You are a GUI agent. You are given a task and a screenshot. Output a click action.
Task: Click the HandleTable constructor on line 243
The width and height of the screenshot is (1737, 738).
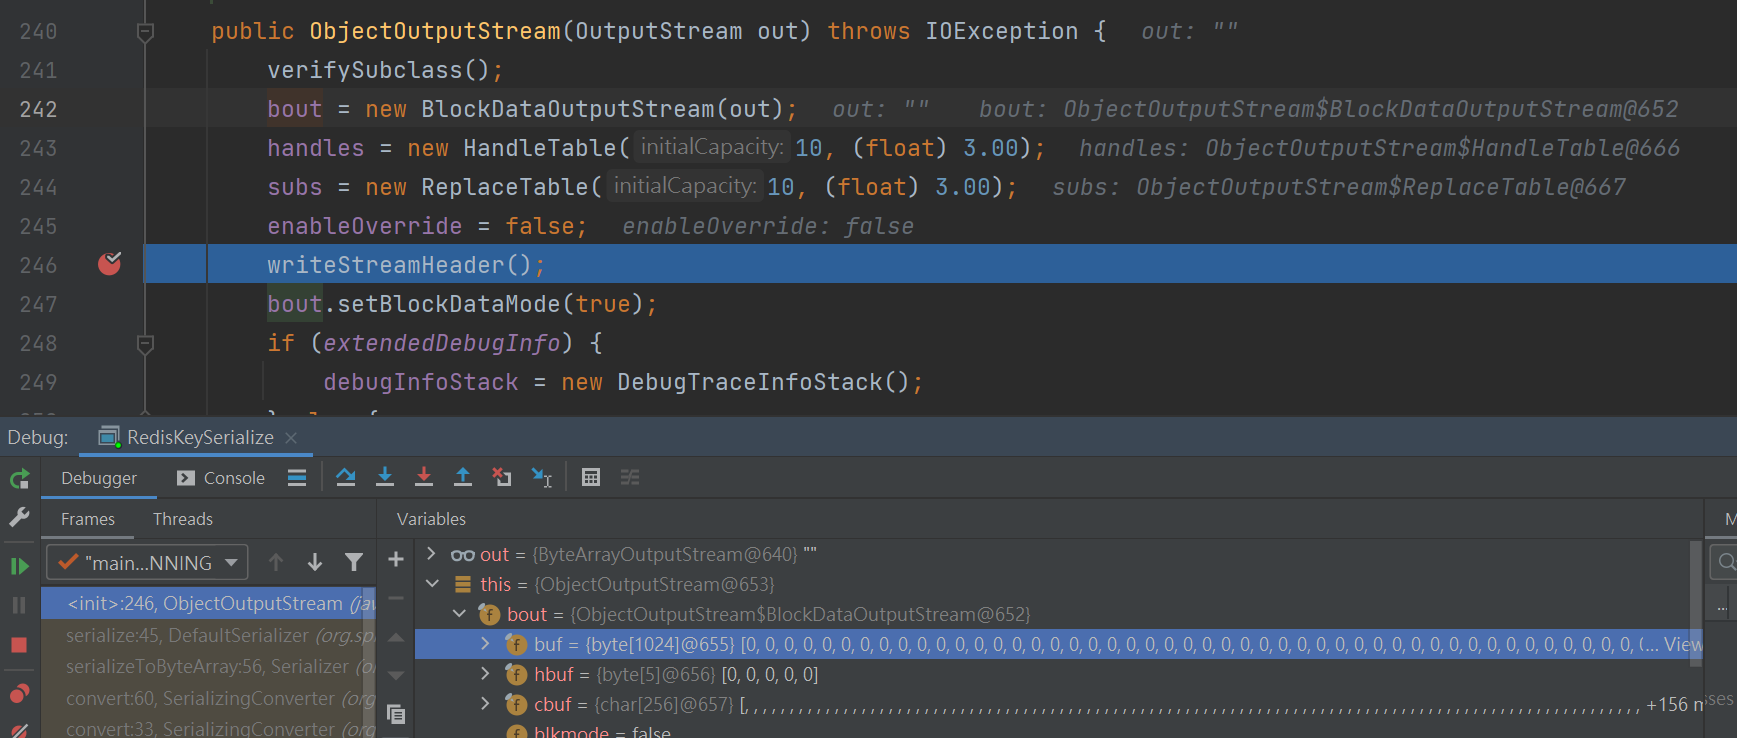point(539,148)
